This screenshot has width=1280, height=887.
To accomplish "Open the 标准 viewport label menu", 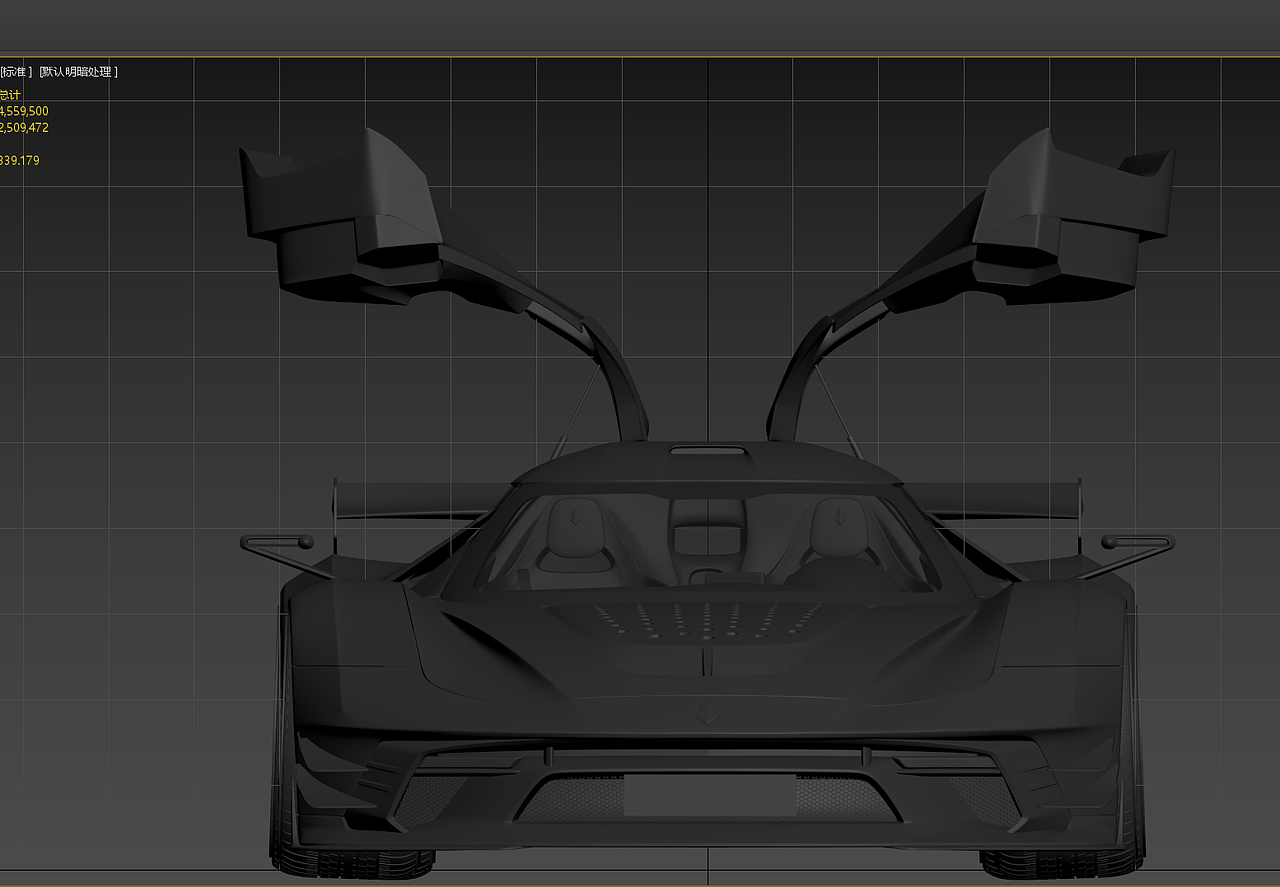I will (15, 72).
